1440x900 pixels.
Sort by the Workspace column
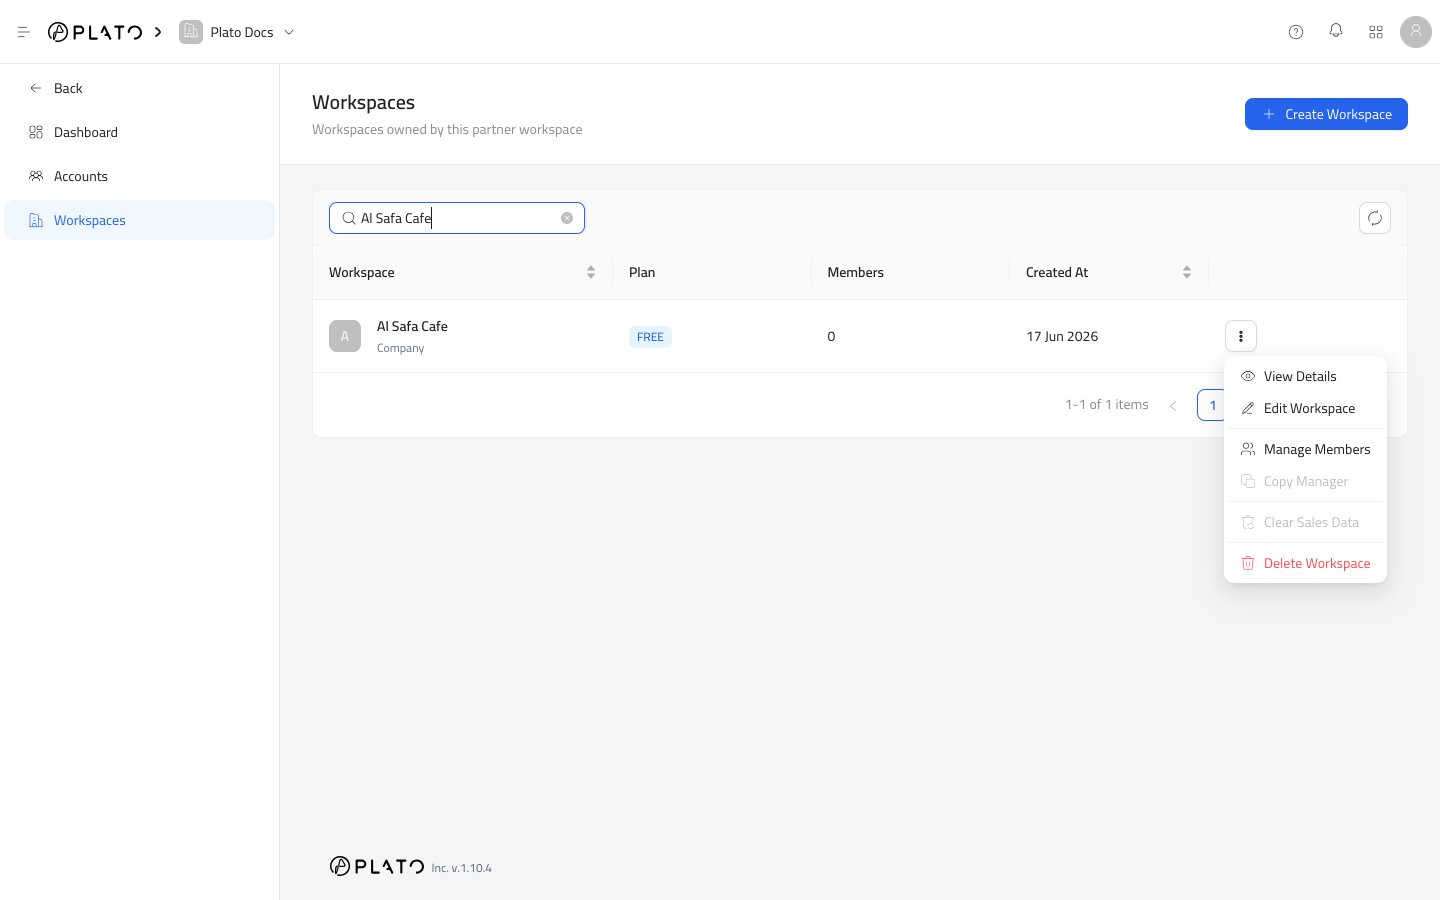pyautogui.click(x=462, y=272)
